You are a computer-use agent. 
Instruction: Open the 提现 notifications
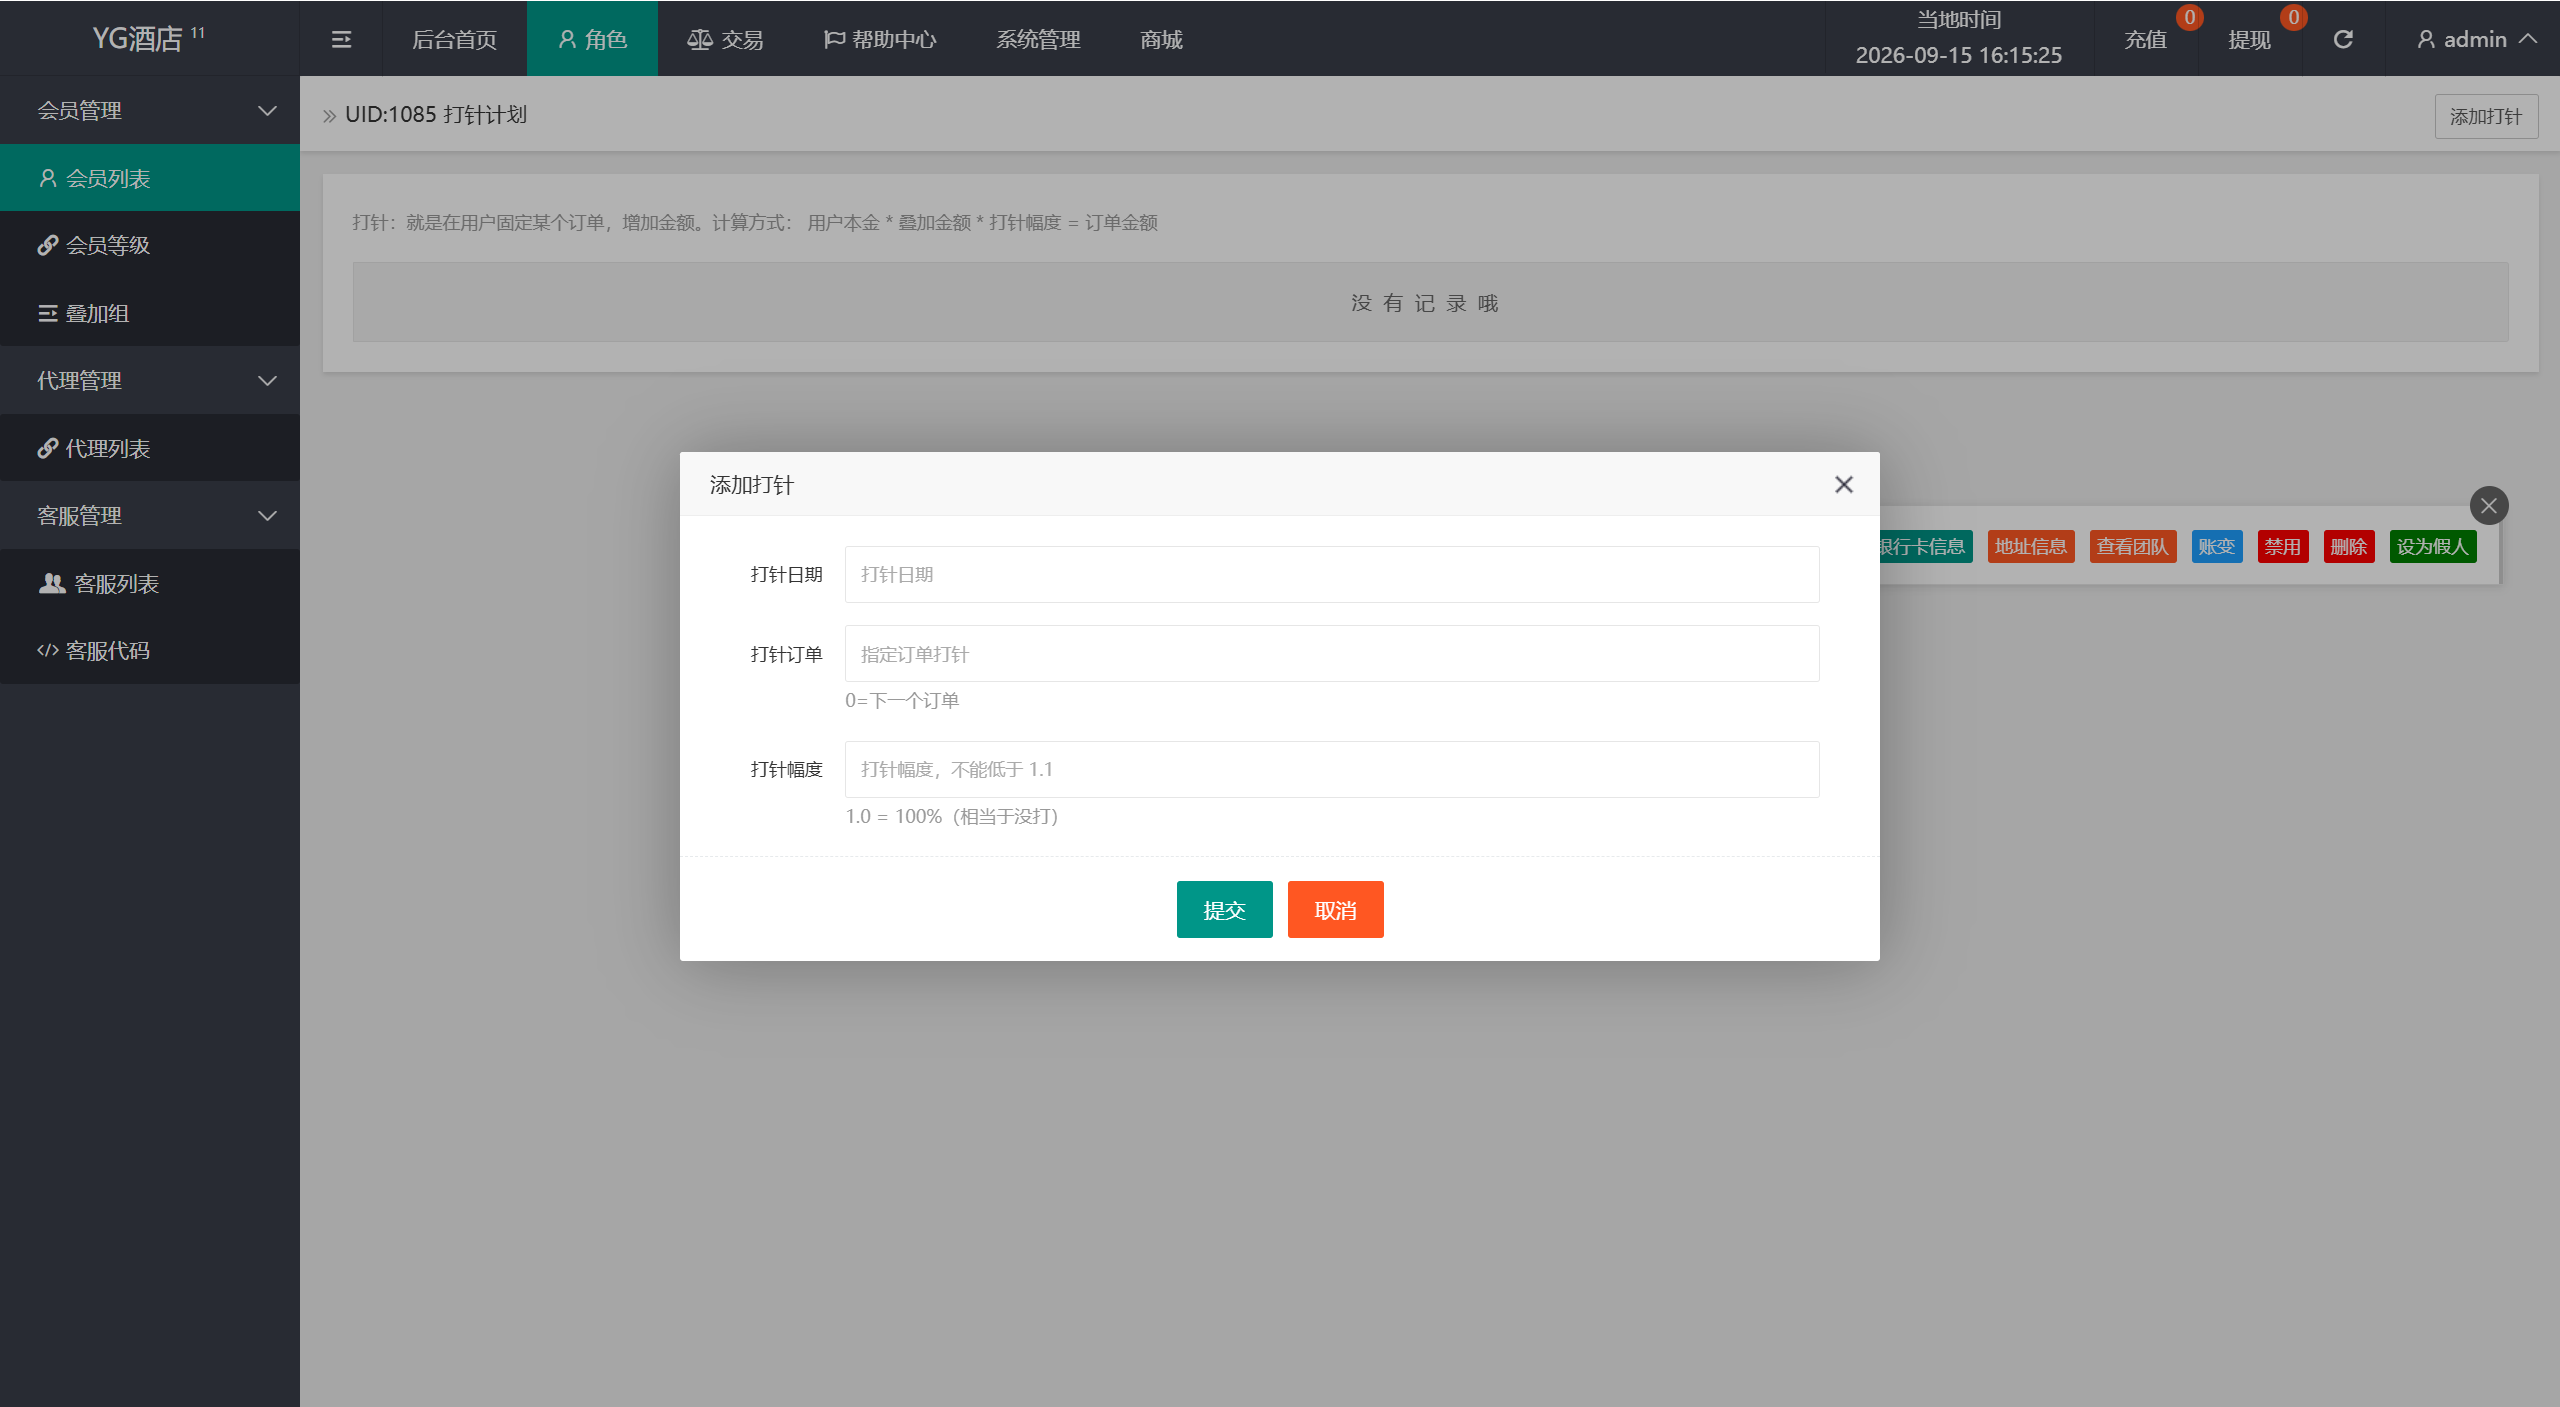coord(2250,39)
